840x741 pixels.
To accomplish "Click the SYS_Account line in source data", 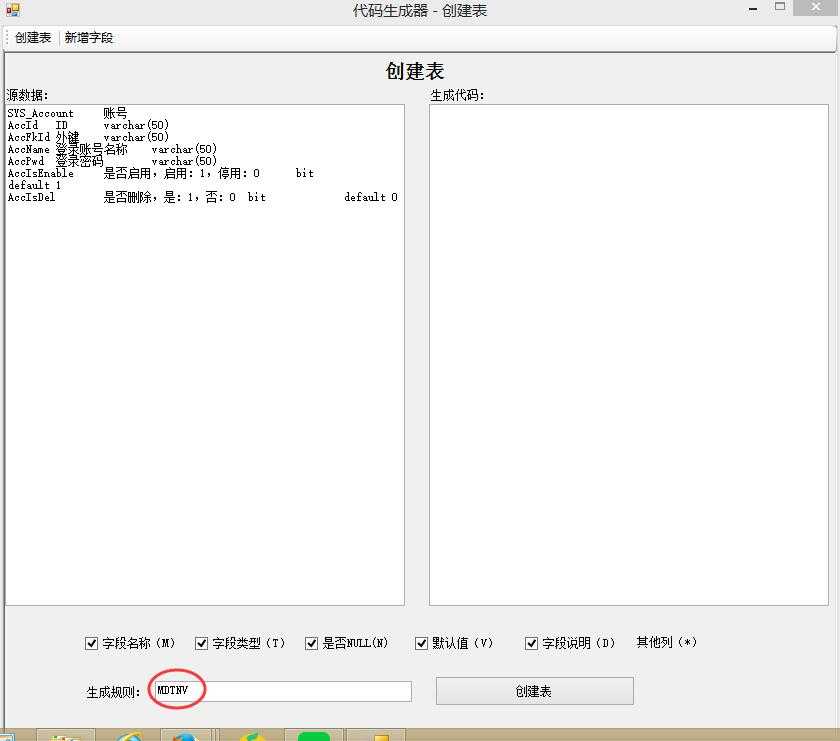I will [68, 113].
